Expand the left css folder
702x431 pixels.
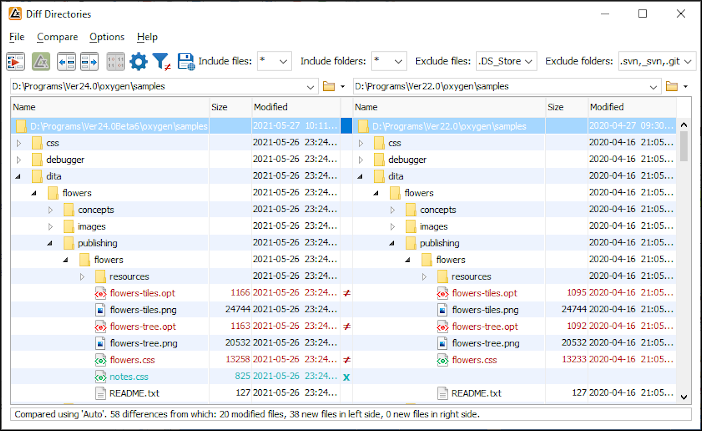19,143
